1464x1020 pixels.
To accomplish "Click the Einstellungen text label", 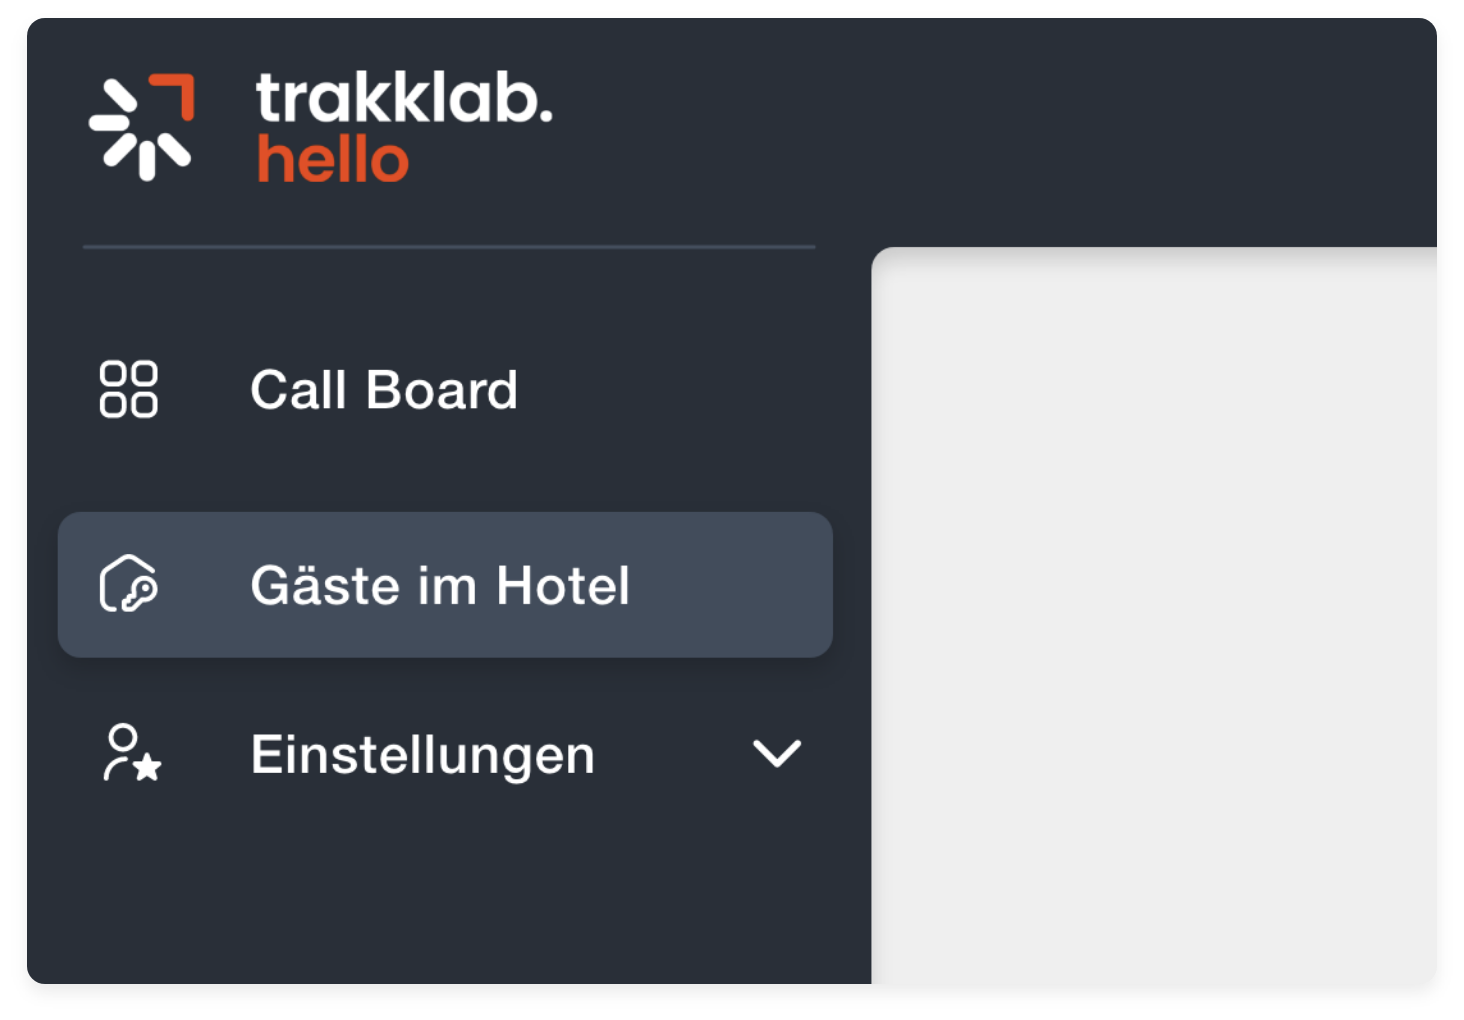I will pos(423,755).
